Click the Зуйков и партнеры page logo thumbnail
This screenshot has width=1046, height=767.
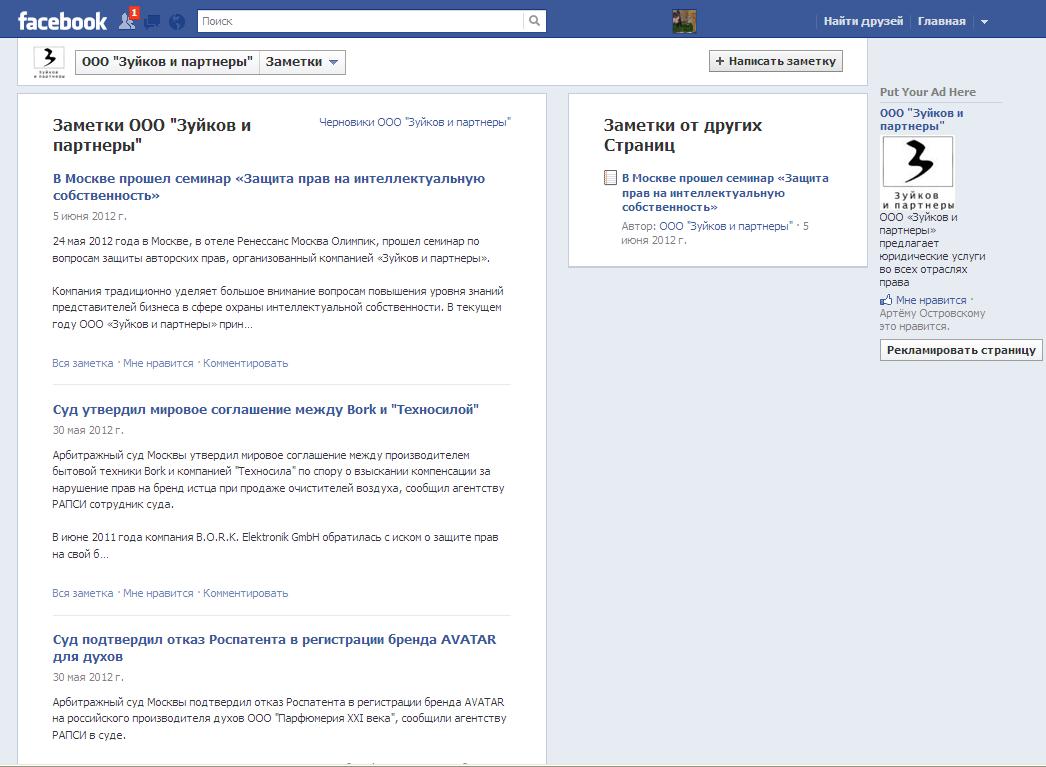(49, 62)
